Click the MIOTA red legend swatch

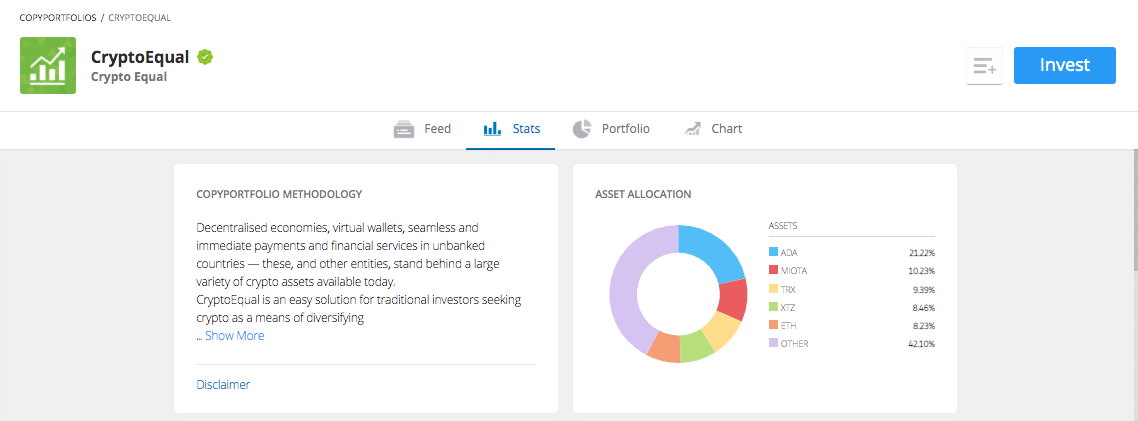tap(773, 271)
